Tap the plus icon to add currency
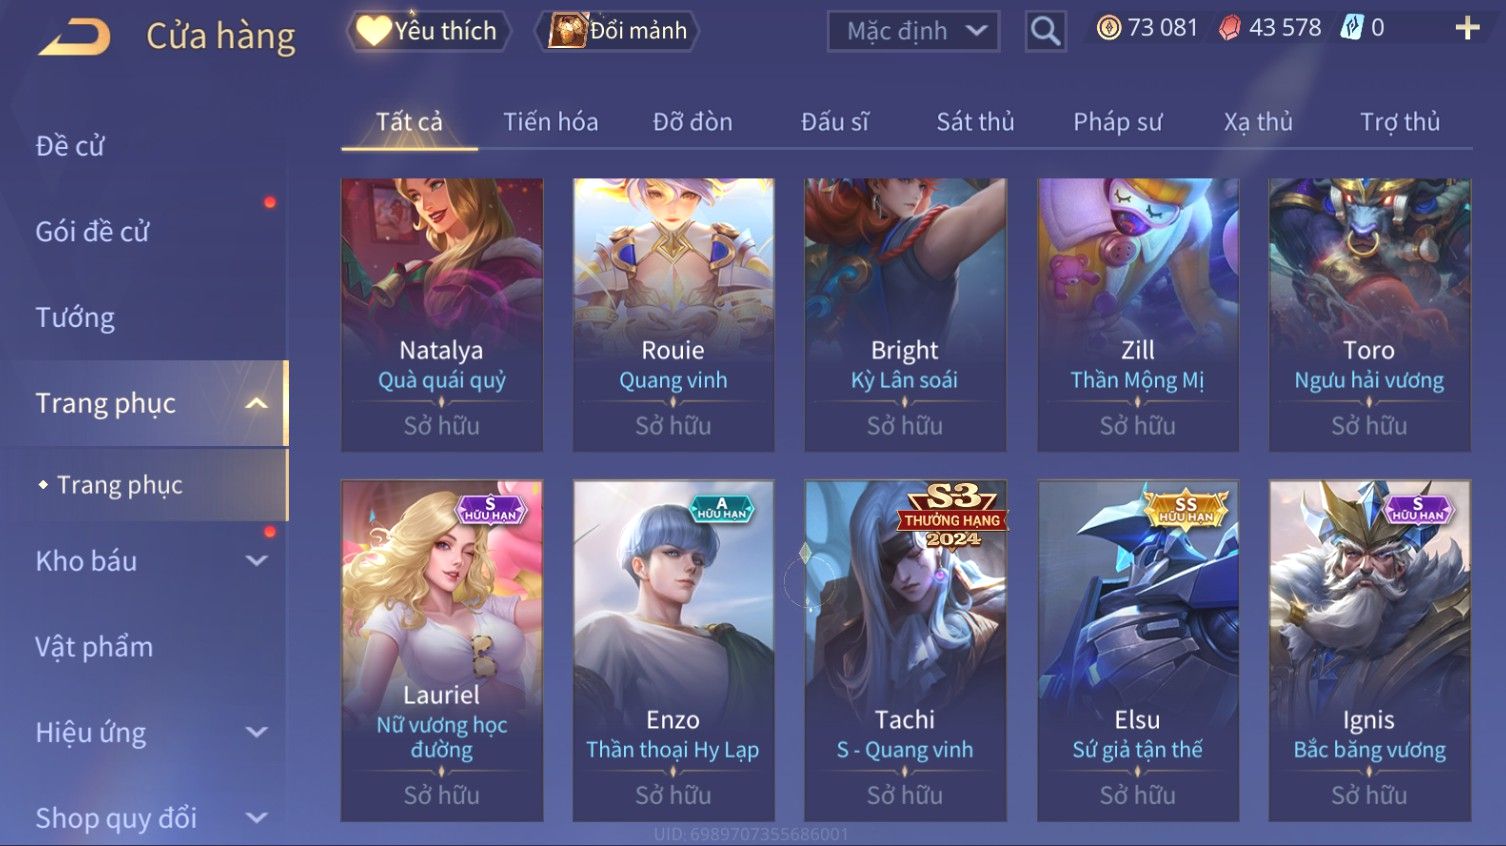Screen dimensions: 1506x846 [1467, 28]
